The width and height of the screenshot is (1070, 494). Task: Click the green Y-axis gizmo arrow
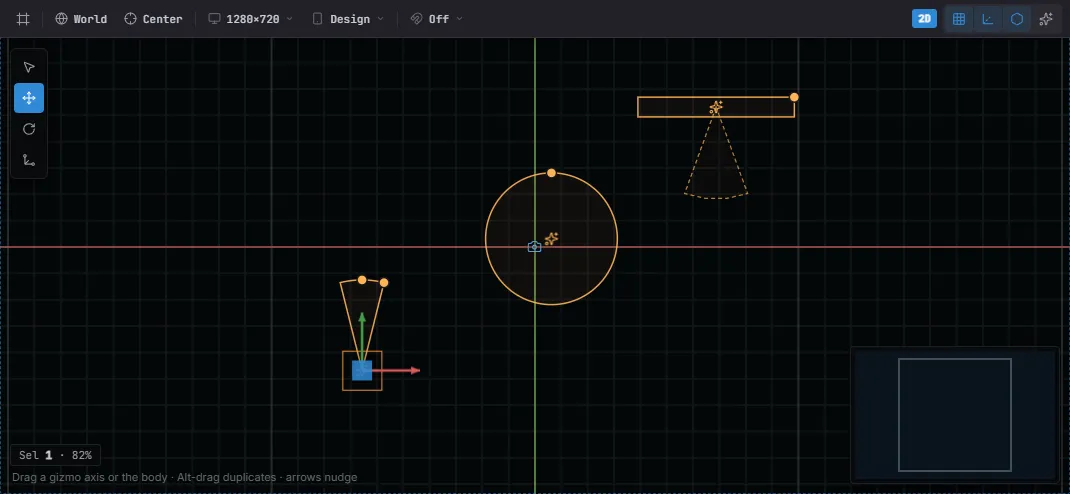tap(362, 335)
